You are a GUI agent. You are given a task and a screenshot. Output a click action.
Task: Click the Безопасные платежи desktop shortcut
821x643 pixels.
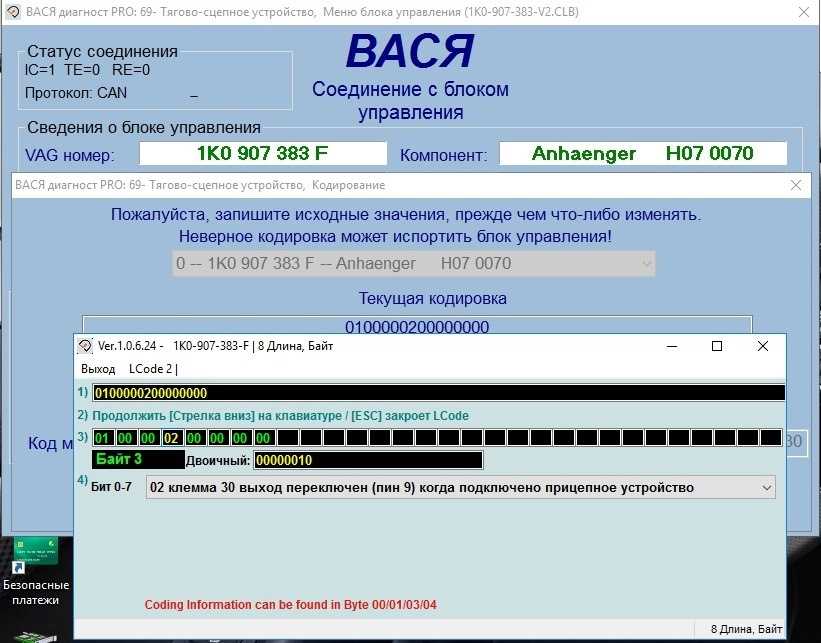click(36, 570)
